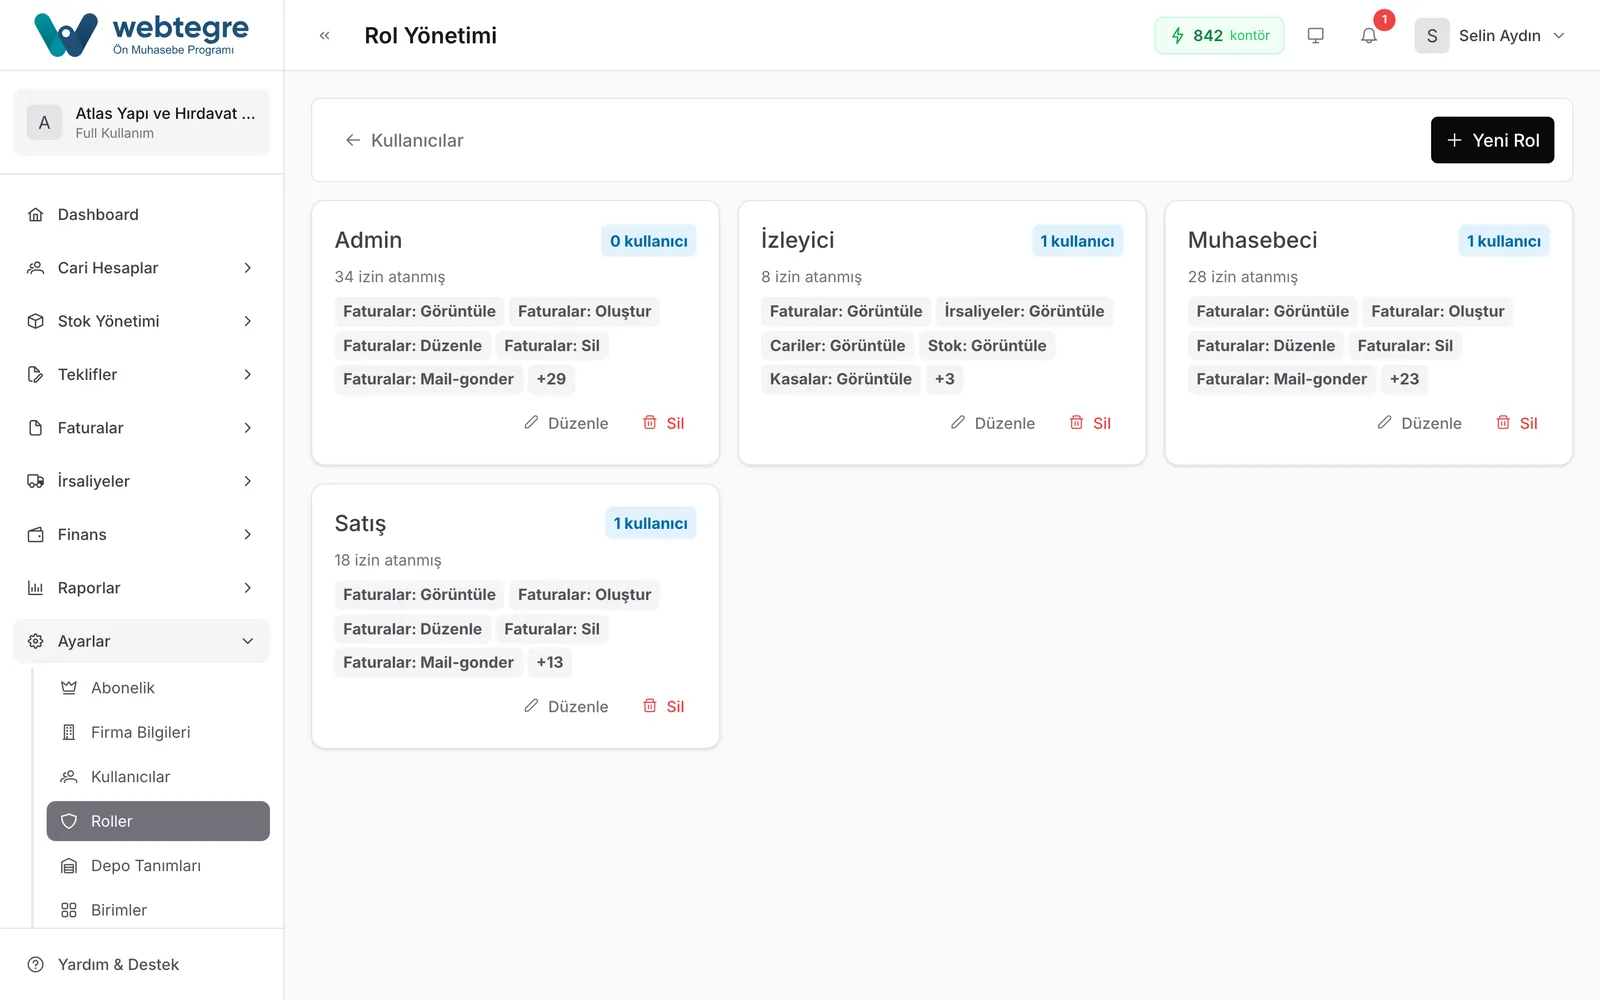The width and height of the screenshot is (1600, 1000).
Task: Click the Raporlar chart icon
Action: [x=36, y=588]
